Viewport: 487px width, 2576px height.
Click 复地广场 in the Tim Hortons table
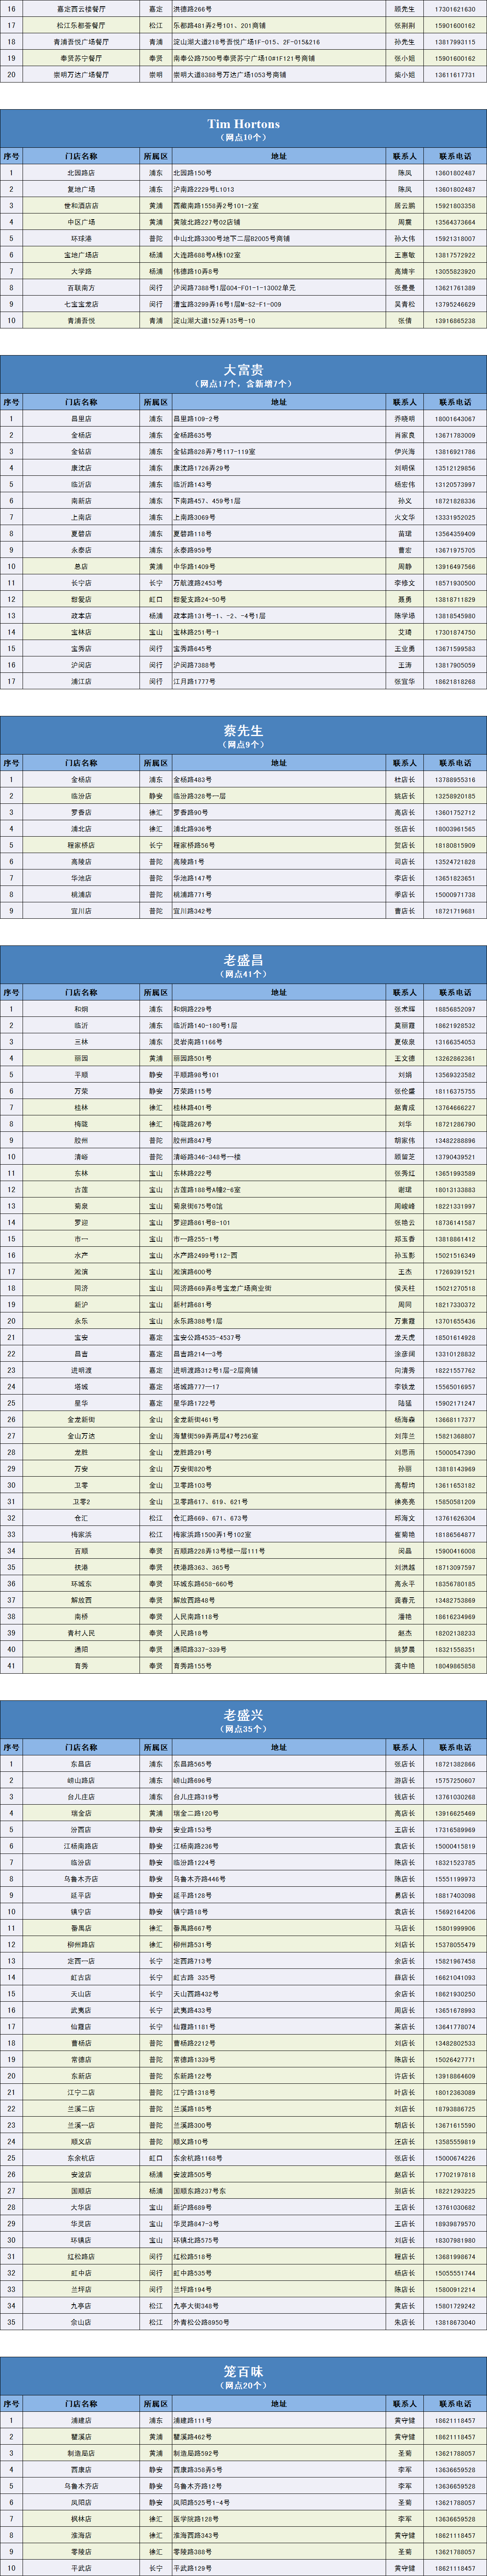pyautogui.click(x=81, y=189)
